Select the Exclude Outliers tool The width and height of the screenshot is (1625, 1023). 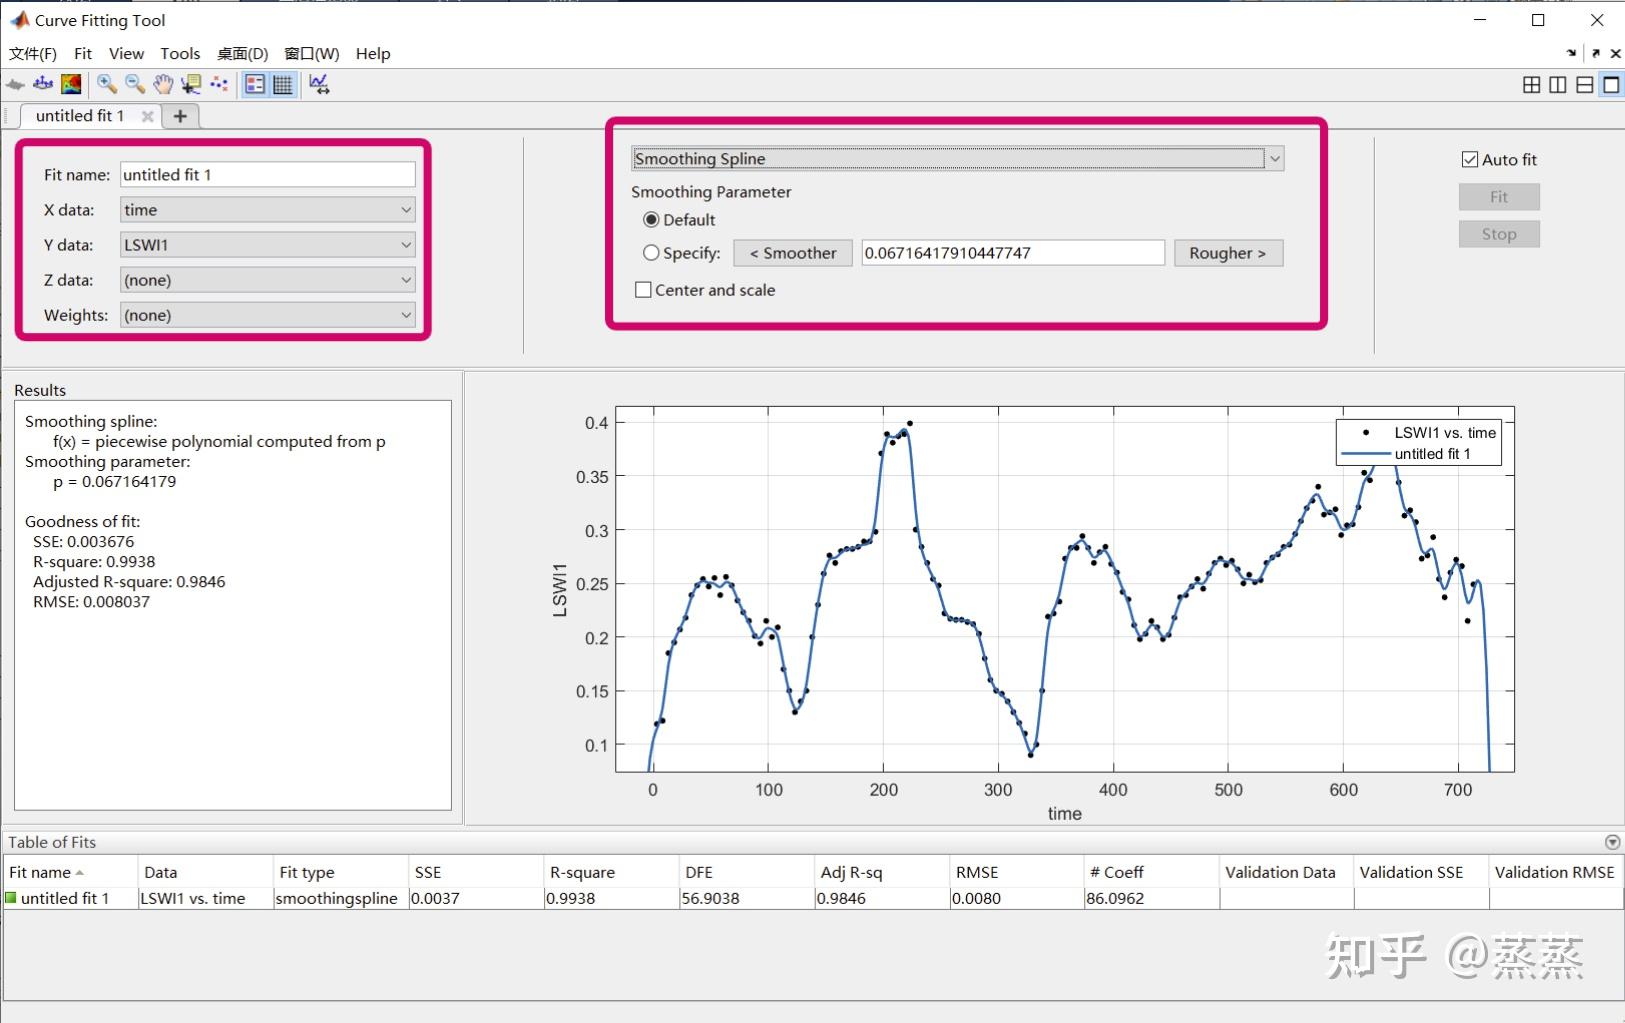(219, 85)
